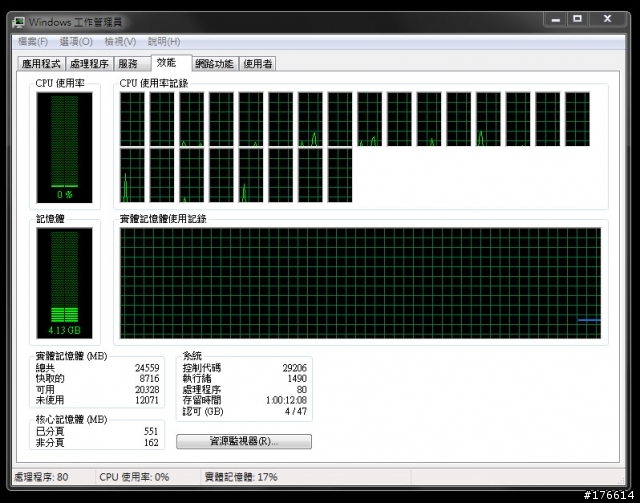
Task: Switch to the 應用程式 tab
Action: 41,64
